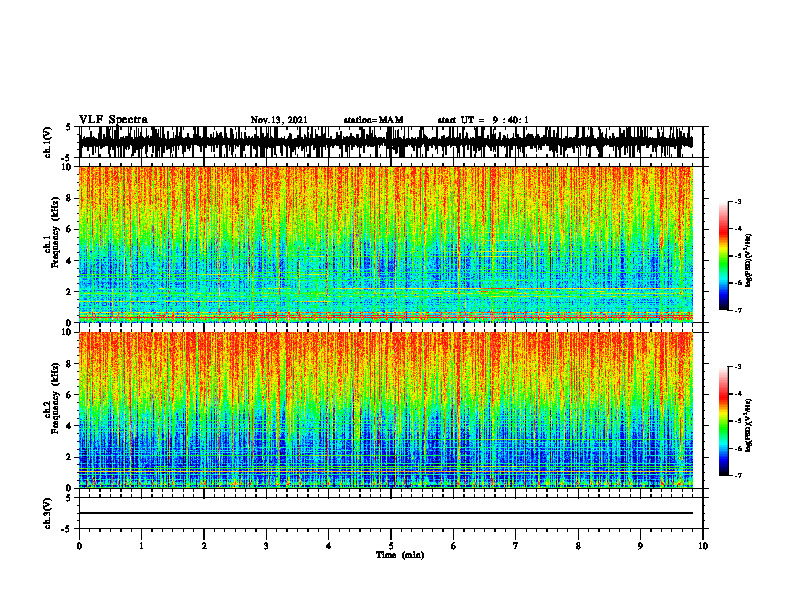
Task: Click the time axis tick label 2
Action: click(x=204, y=546)
